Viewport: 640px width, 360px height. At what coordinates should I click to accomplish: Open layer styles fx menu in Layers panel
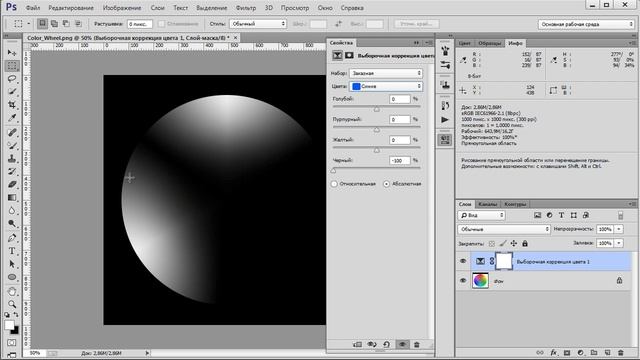(x=553, y=353)
